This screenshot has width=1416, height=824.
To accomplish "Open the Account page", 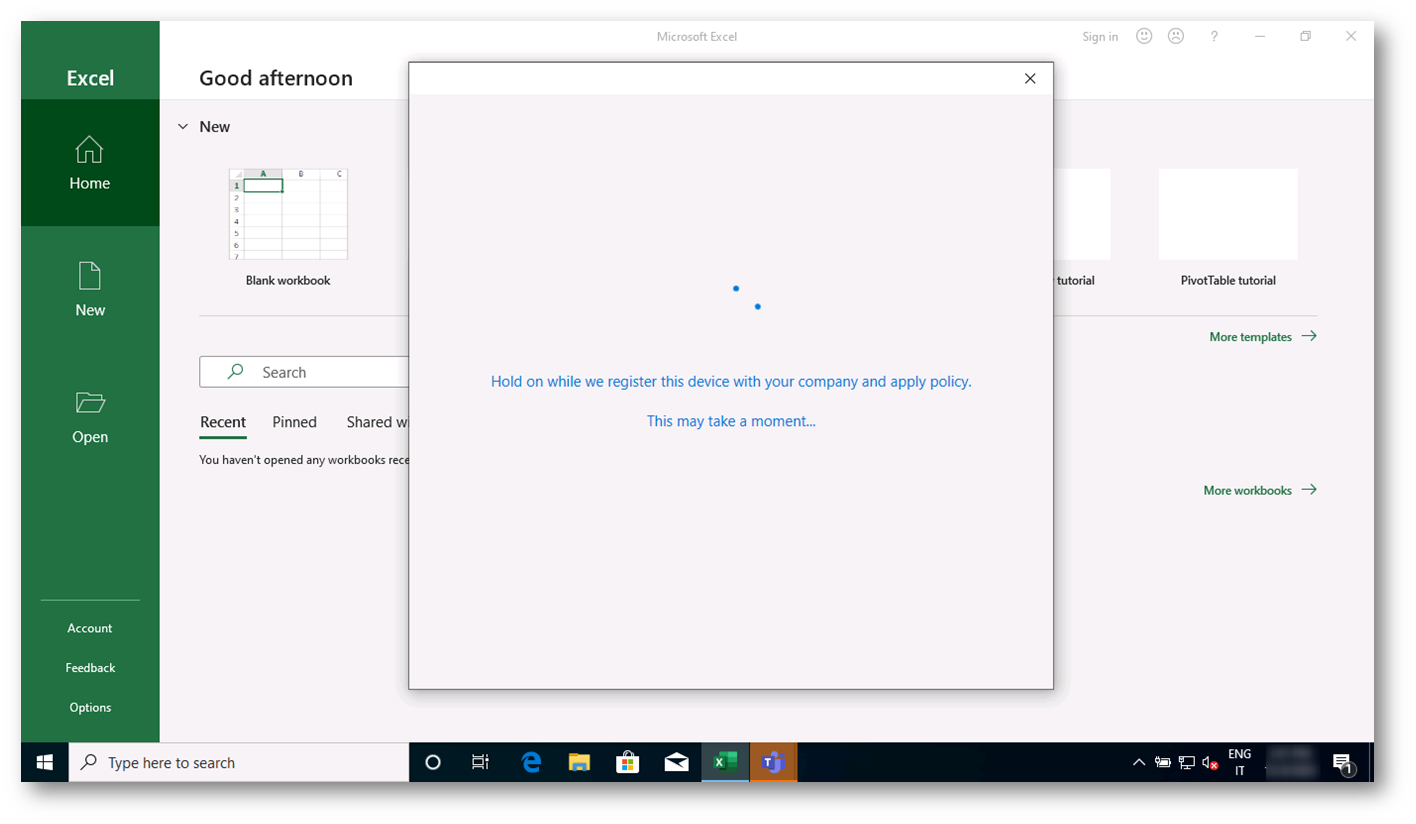I will pos(90,628).
